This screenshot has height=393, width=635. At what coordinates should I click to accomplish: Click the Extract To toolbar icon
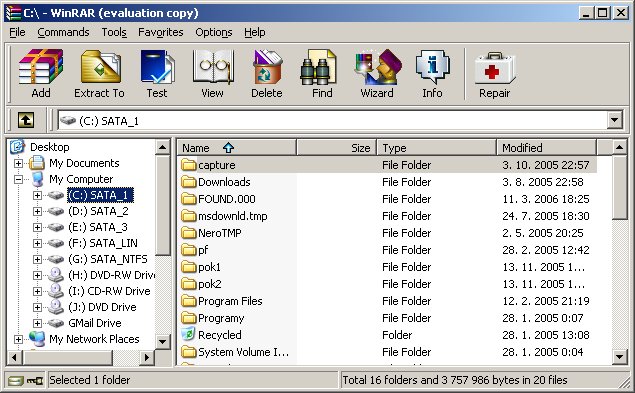click(100, 67)
